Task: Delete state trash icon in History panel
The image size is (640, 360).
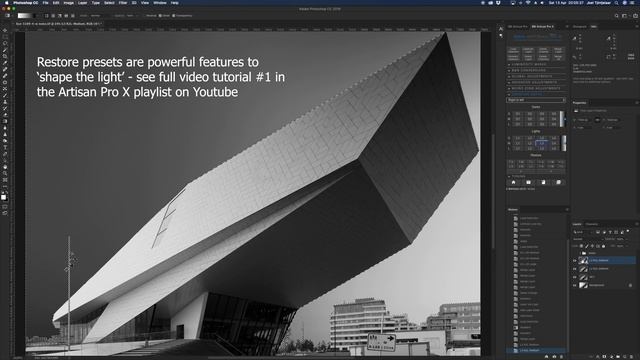Action: pyautogui.click(x=561, y=356)
